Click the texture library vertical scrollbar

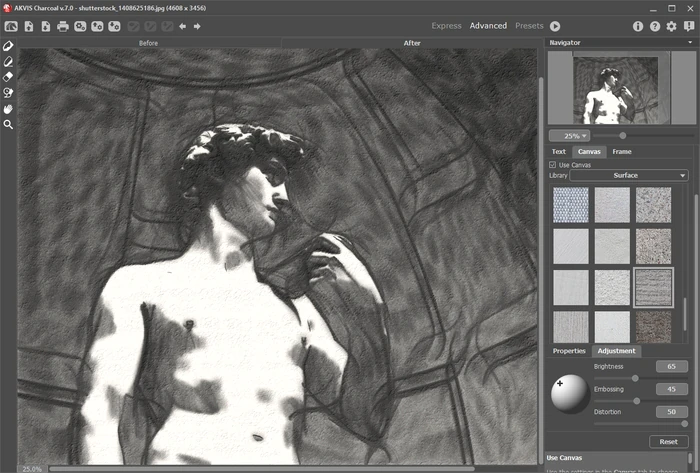[685, 315]
